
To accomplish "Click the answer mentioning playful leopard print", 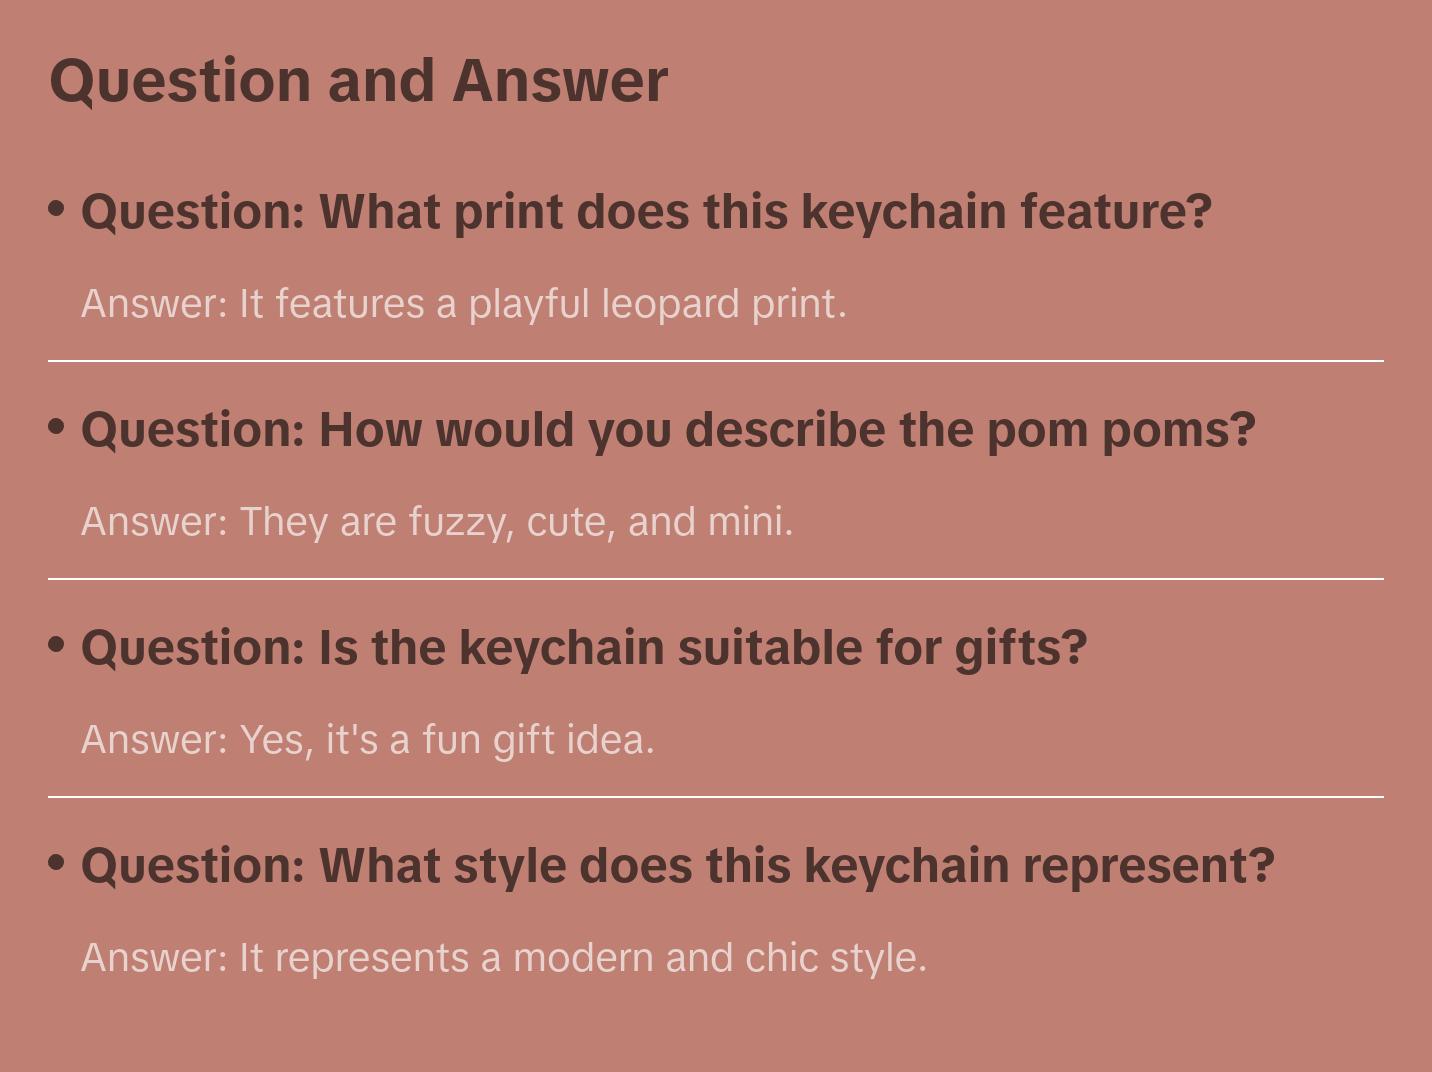I will click(x=464, y=304).
